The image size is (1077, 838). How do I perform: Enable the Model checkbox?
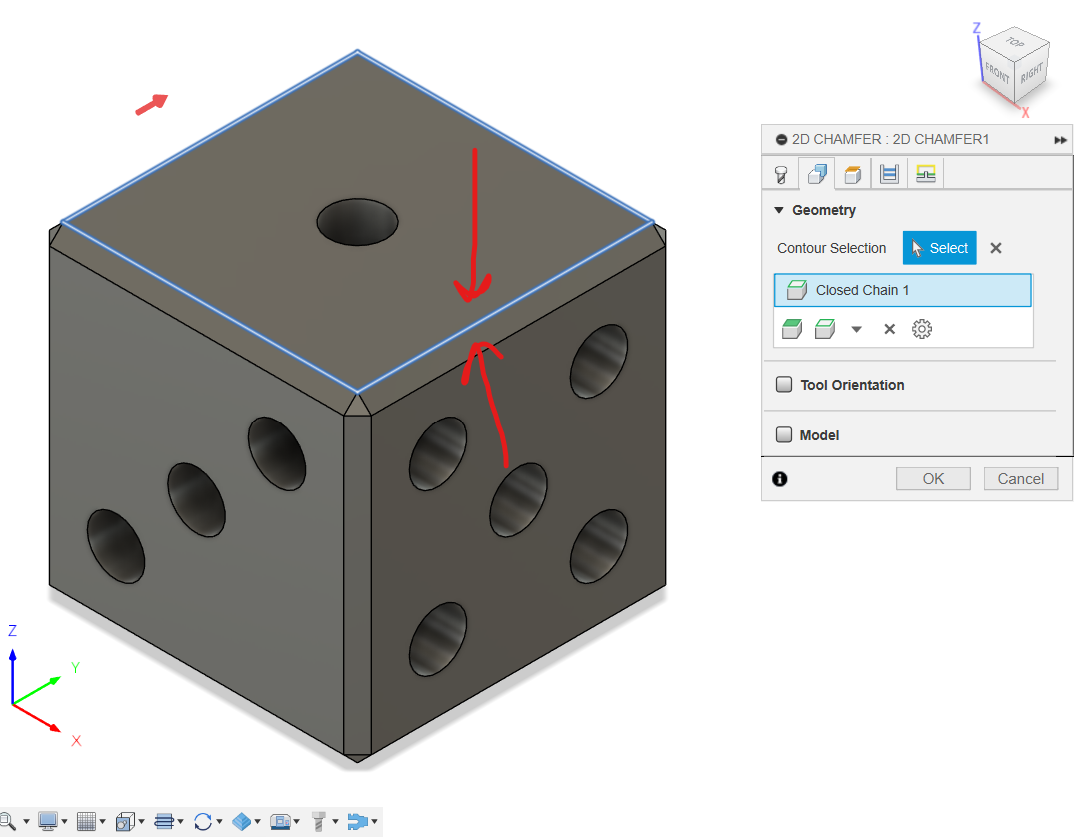click(783, 434)
